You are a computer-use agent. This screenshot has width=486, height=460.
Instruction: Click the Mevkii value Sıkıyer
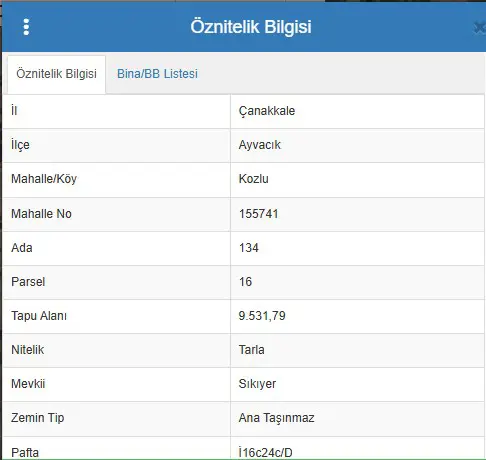coord(257,384)
